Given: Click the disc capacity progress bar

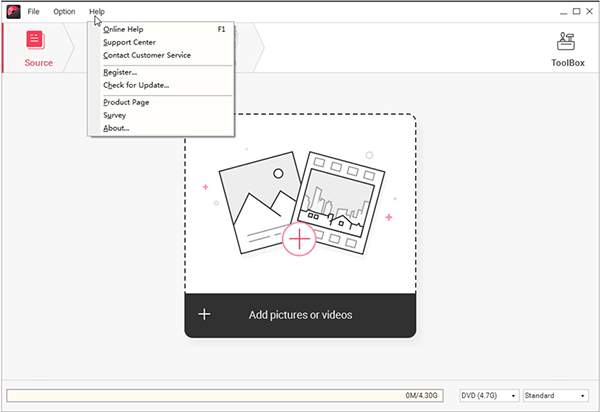Looking at the screenshot, I should click(225, 396).
